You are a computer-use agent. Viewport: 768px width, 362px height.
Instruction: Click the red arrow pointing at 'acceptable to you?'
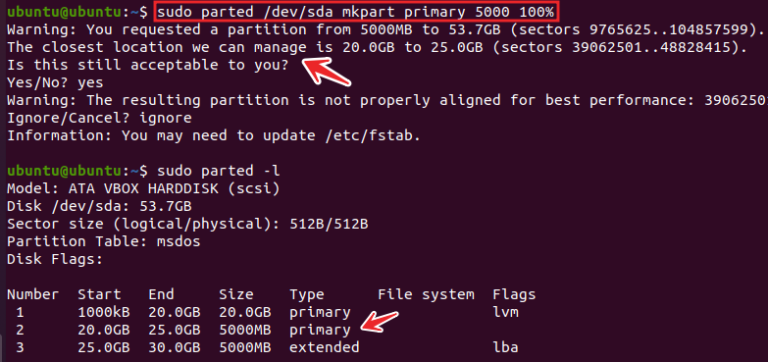click(x=327, y=72)
